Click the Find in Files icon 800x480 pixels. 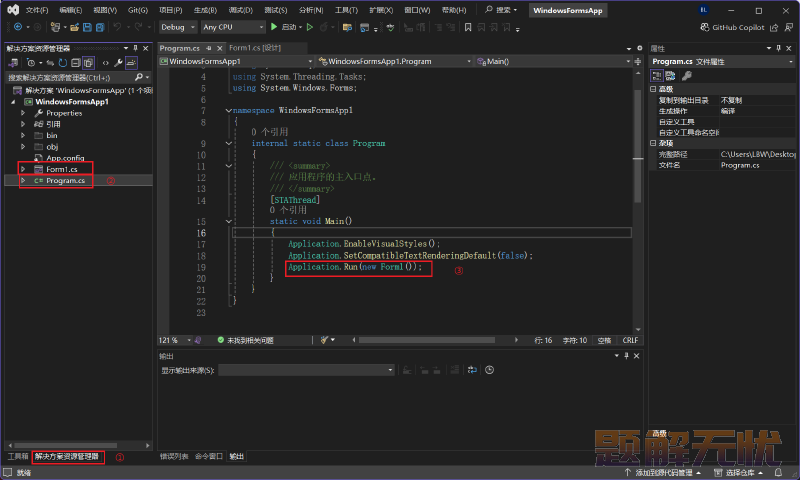347,27
